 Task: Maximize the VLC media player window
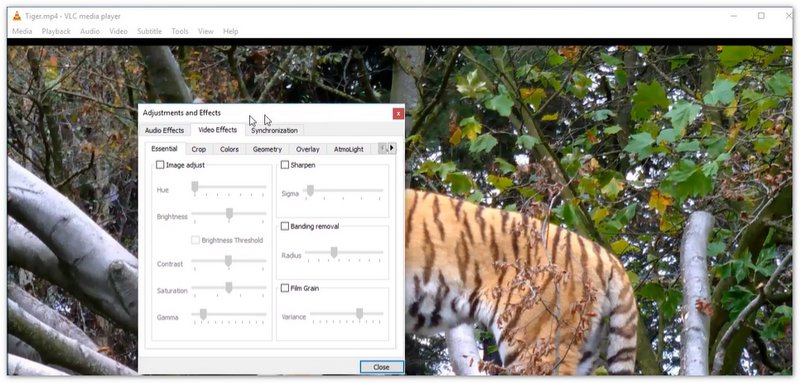761,16
